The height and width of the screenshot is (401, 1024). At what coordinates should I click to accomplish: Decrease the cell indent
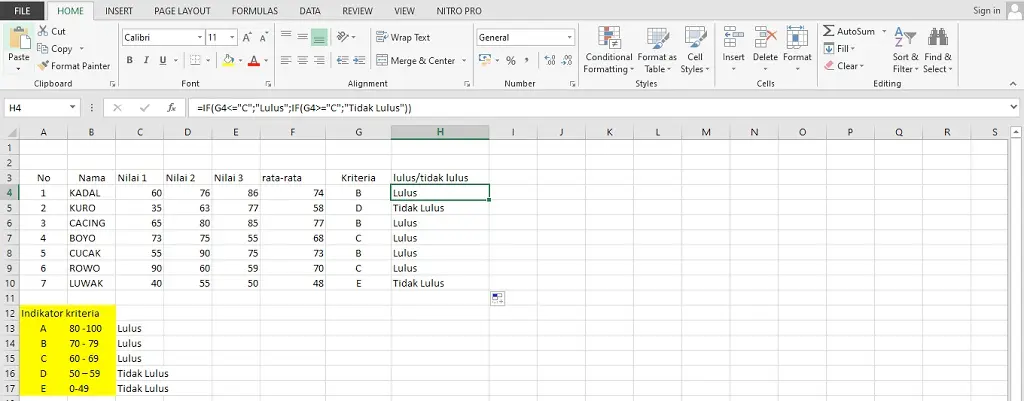tap(343, 60)
